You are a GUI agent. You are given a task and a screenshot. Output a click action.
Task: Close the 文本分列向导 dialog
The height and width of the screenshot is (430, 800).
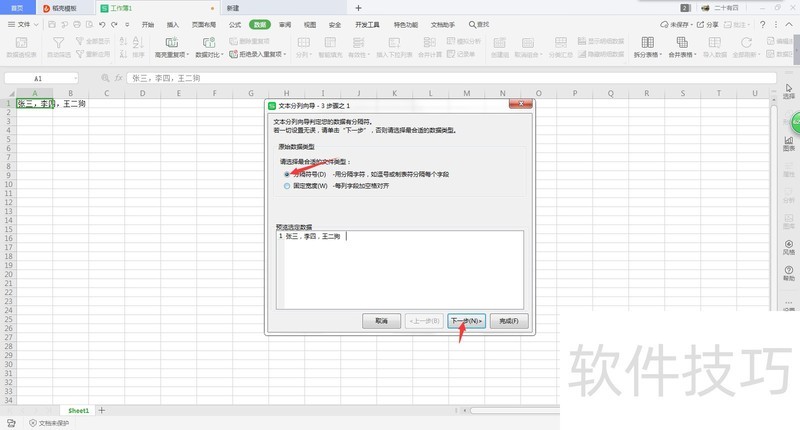(521, 104)
